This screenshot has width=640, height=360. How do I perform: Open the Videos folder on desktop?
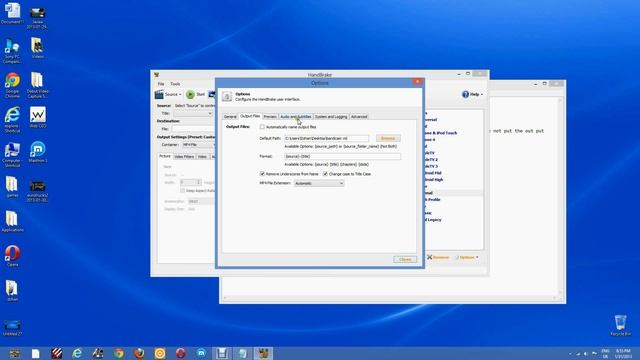[37, 48]
